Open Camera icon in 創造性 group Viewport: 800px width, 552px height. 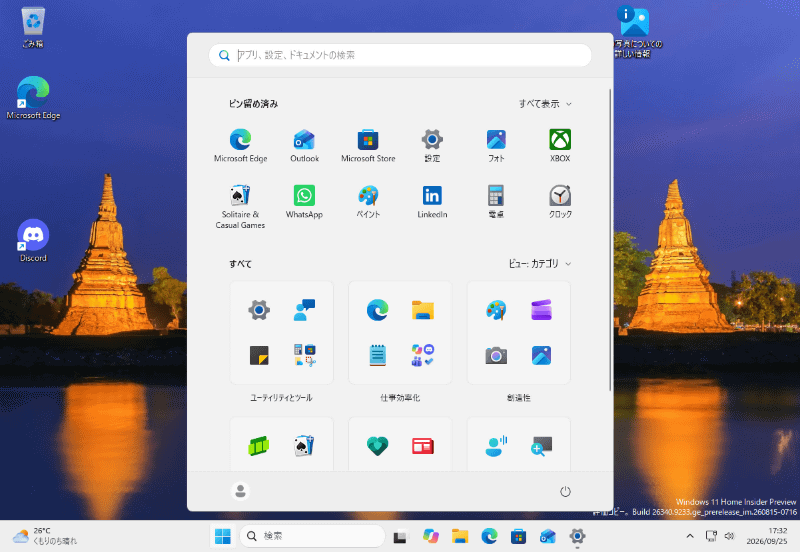click(x=496, y=355)
